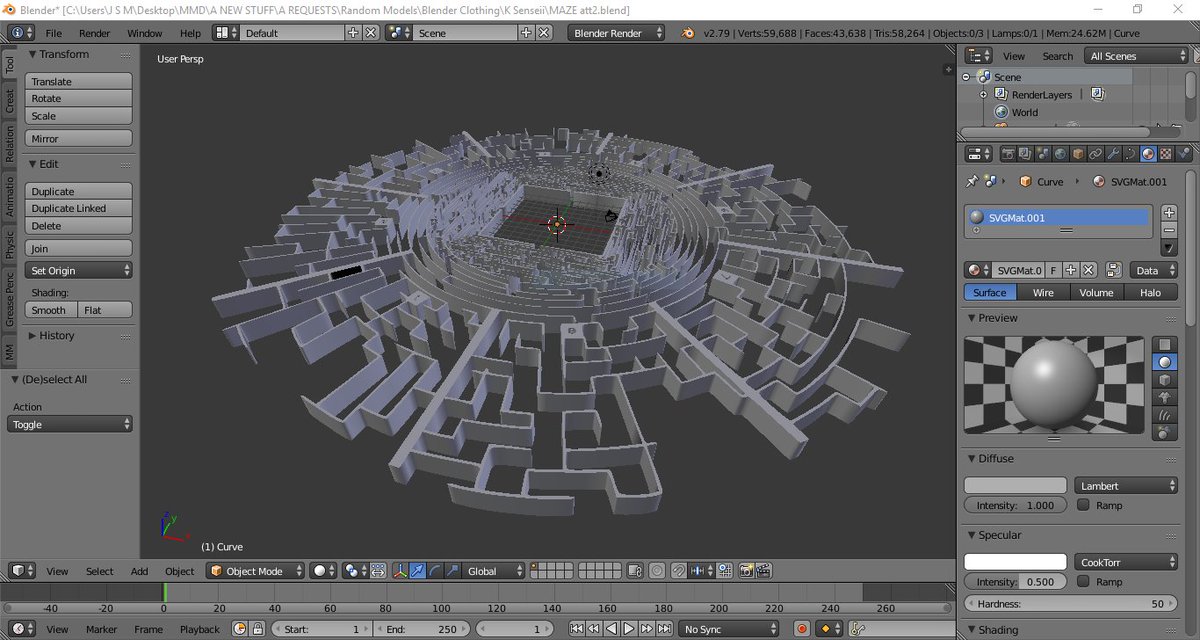Open the Add menu in 3D view
The width and height of the screenshot is (1200, 640).
pyautogui.click(x=139, y=571)
